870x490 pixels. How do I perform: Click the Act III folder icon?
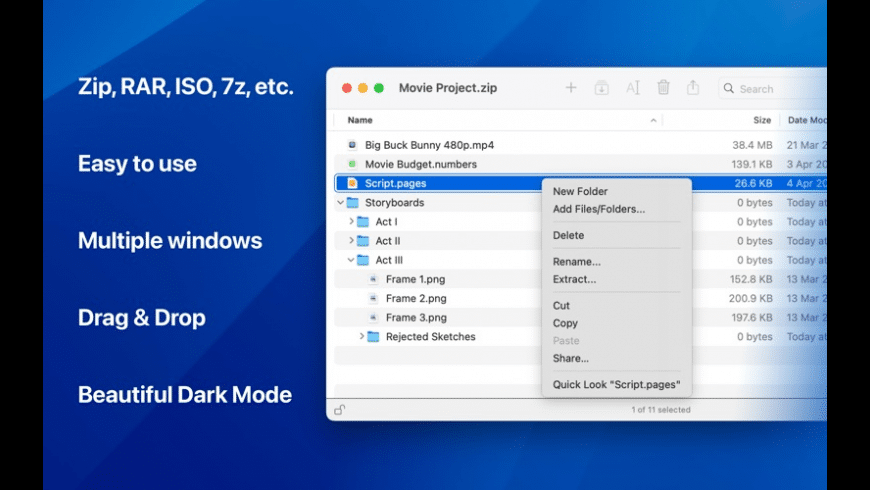pos(363,260)
